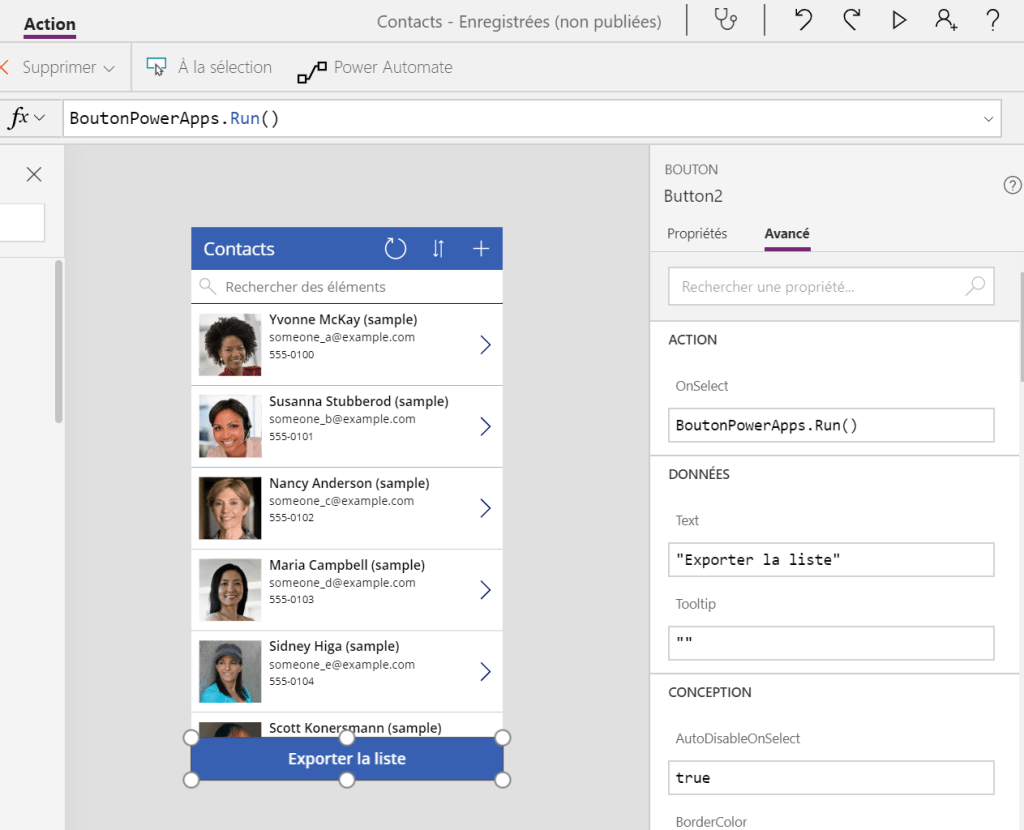The width and height of the screenshot is (1024, 830).
Task: Add a new contact with the plus icon
Action: tap(481, 248)
